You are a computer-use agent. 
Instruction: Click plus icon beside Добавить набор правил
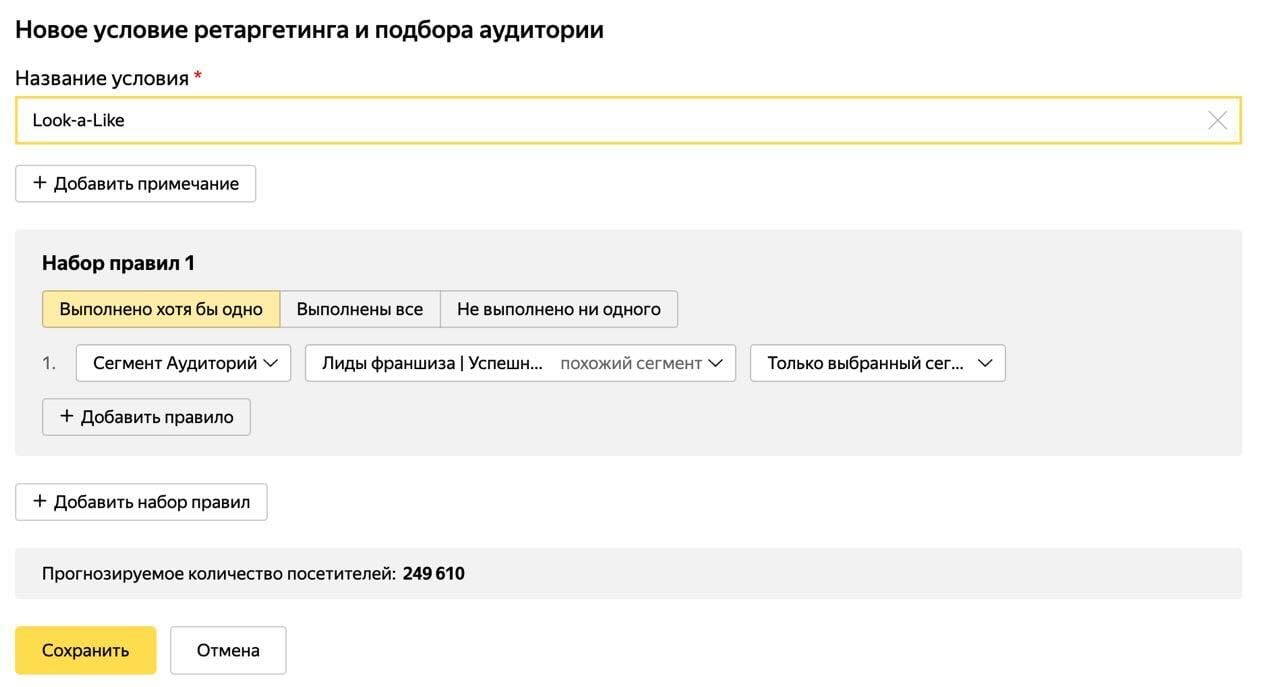[40, 502]
